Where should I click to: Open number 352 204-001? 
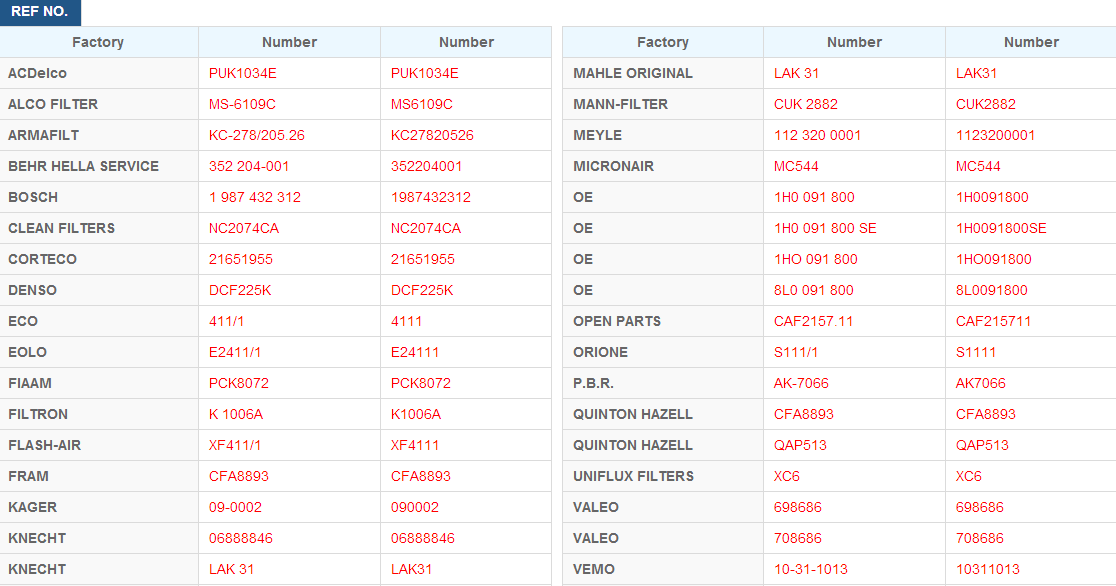pyautogui.click(x=249, y=166)
